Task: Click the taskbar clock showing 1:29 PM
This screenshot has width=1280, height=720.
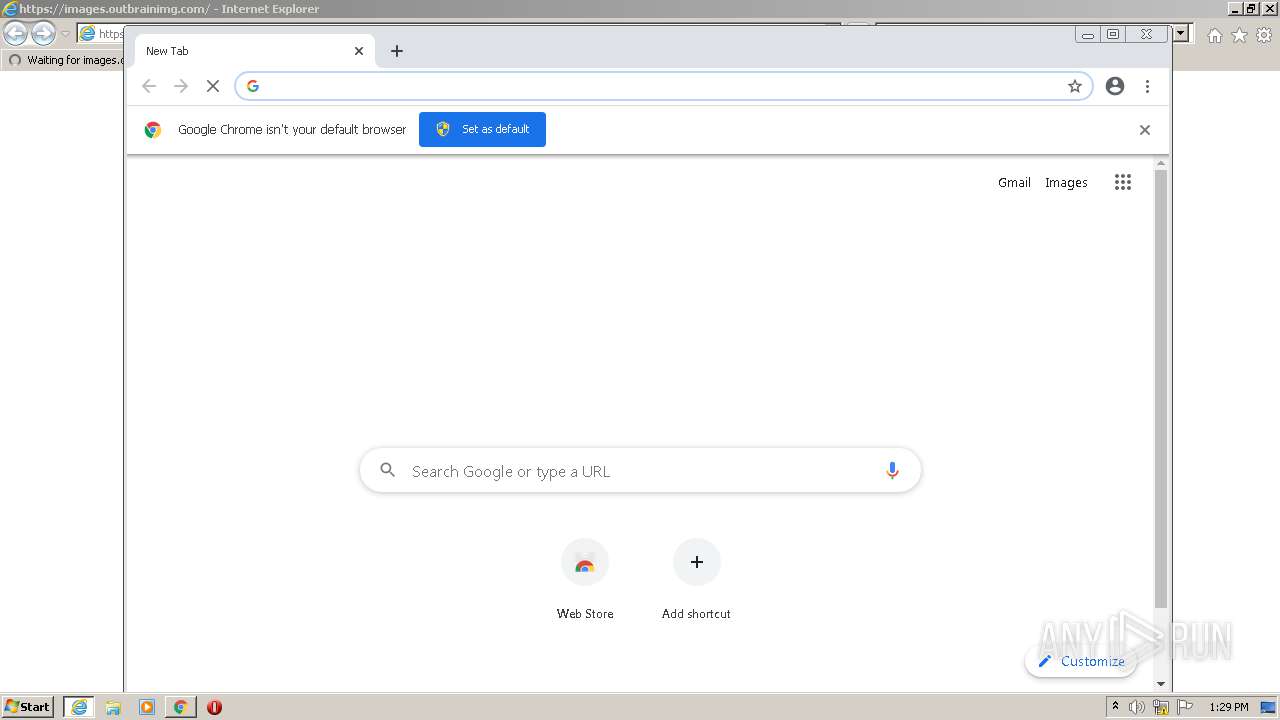Action: tap(1228, 707)
